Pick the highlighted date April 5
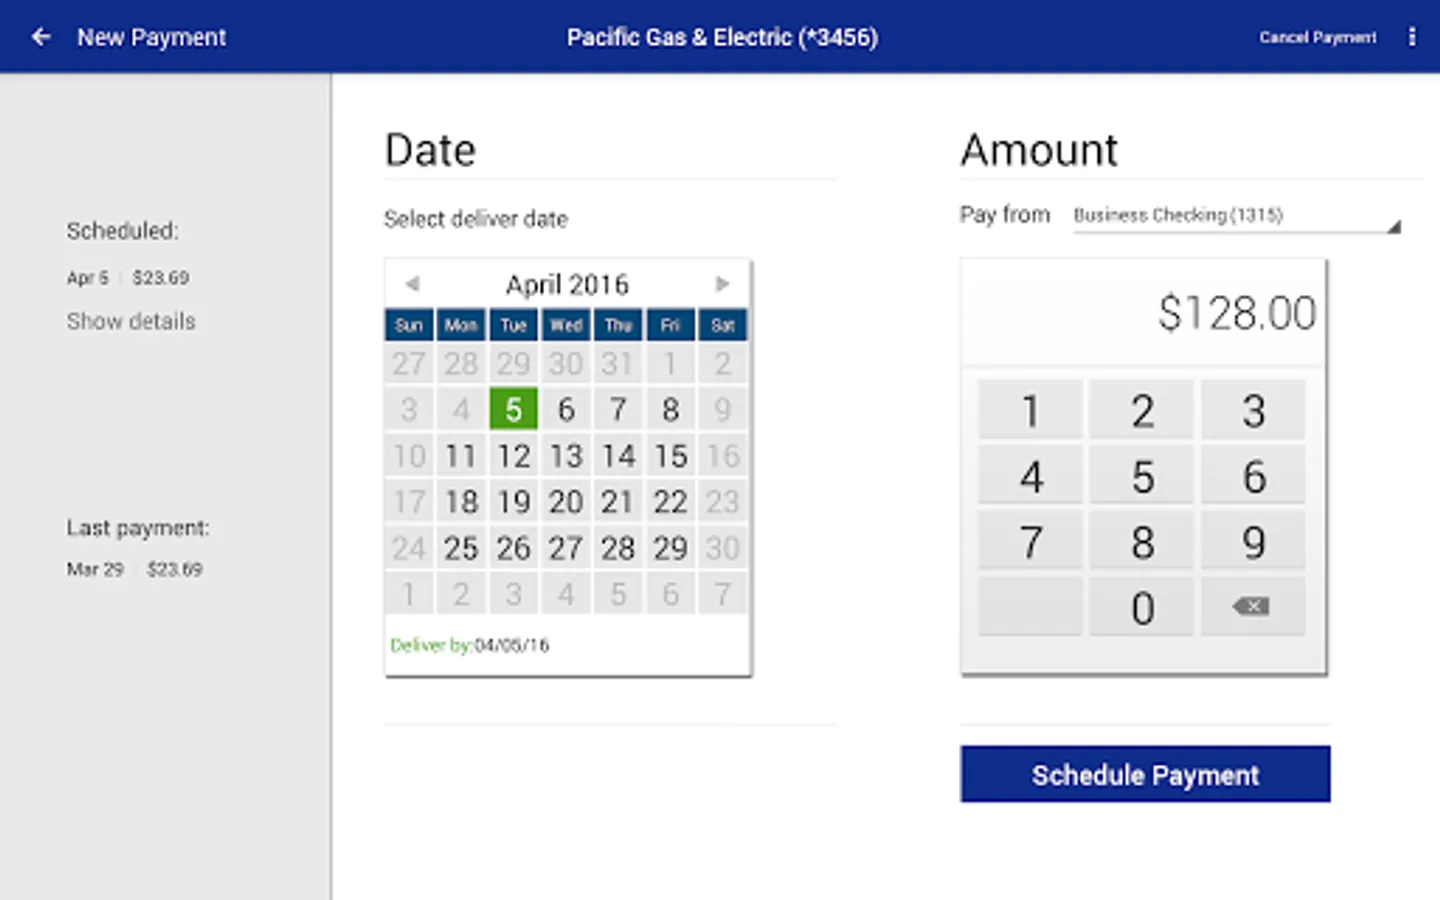 pos(514,409)
